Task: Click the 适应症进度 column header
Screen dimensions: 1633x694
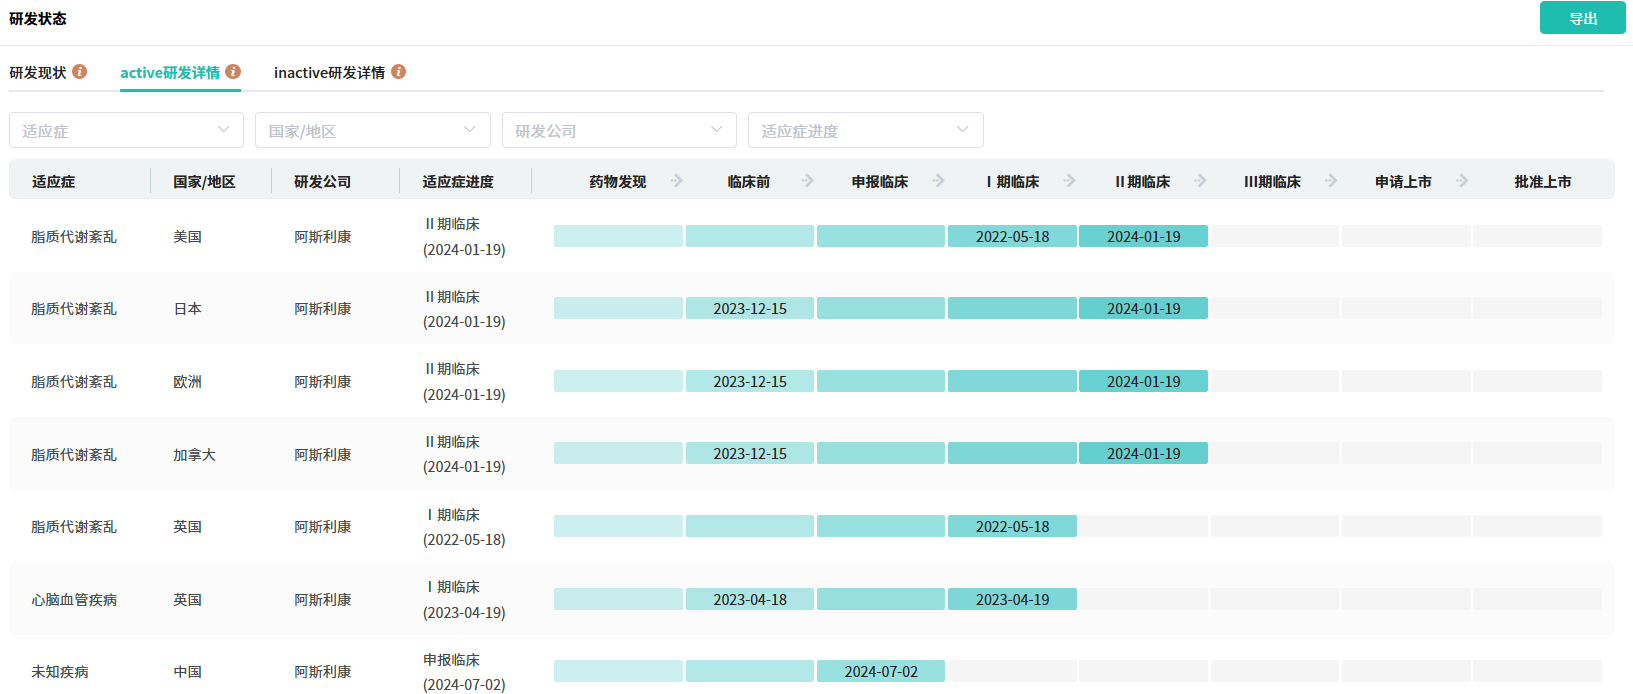Action: [458, 182]
